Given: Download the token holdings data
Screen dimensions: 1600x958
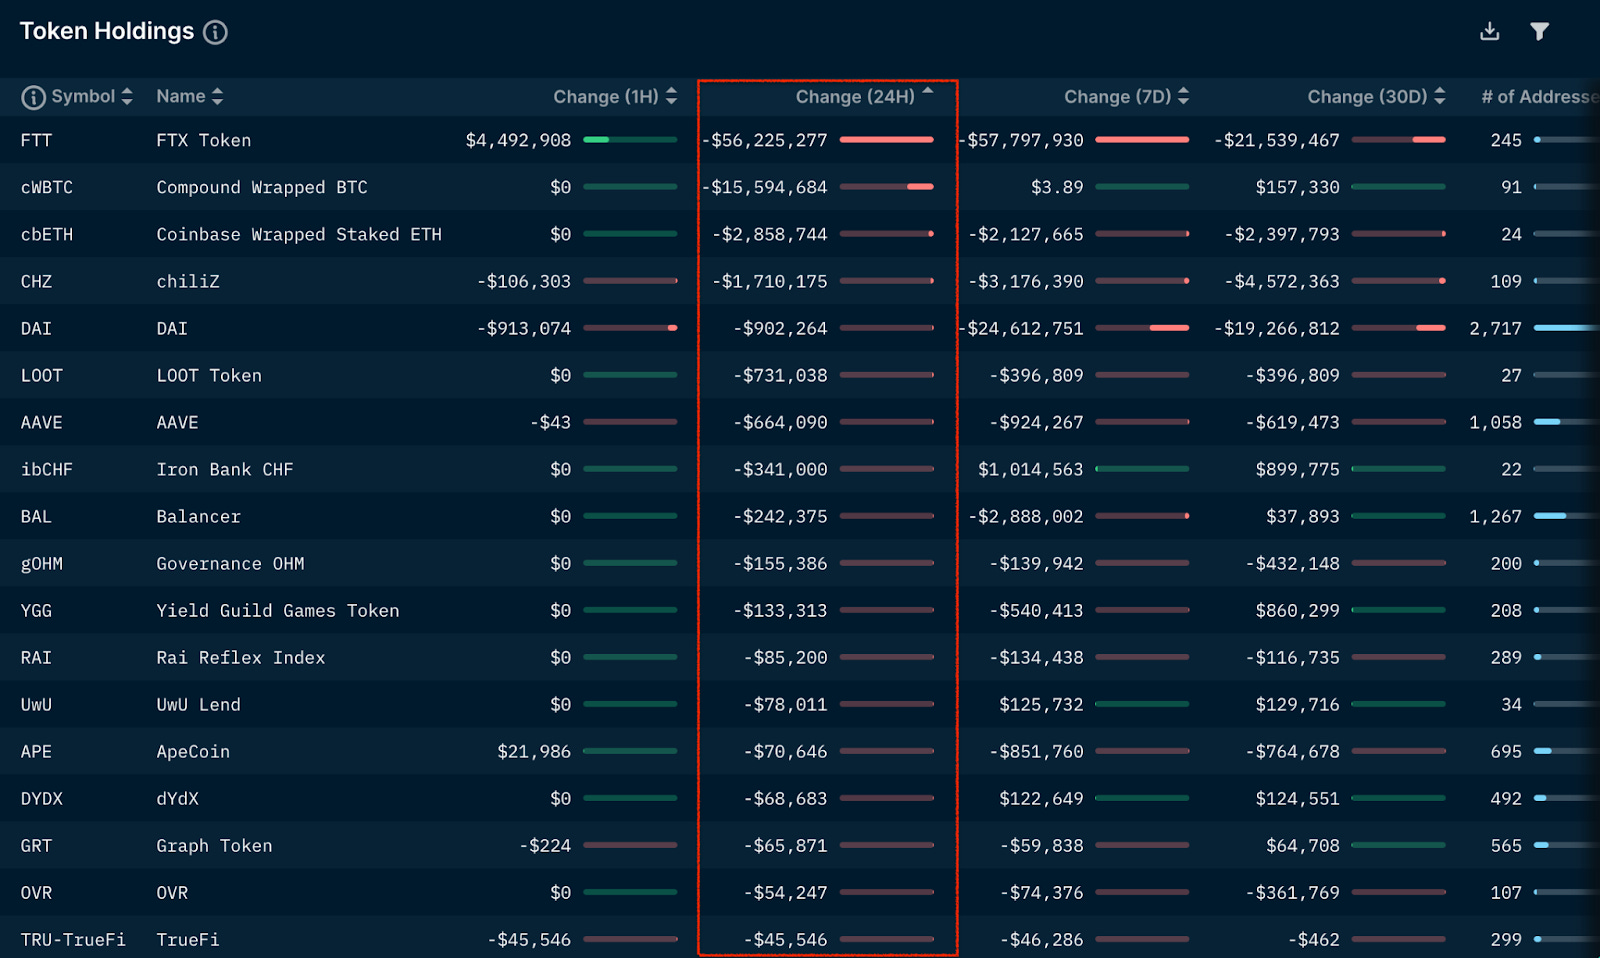Looking at the screenshot, I should pos(1490,31).
